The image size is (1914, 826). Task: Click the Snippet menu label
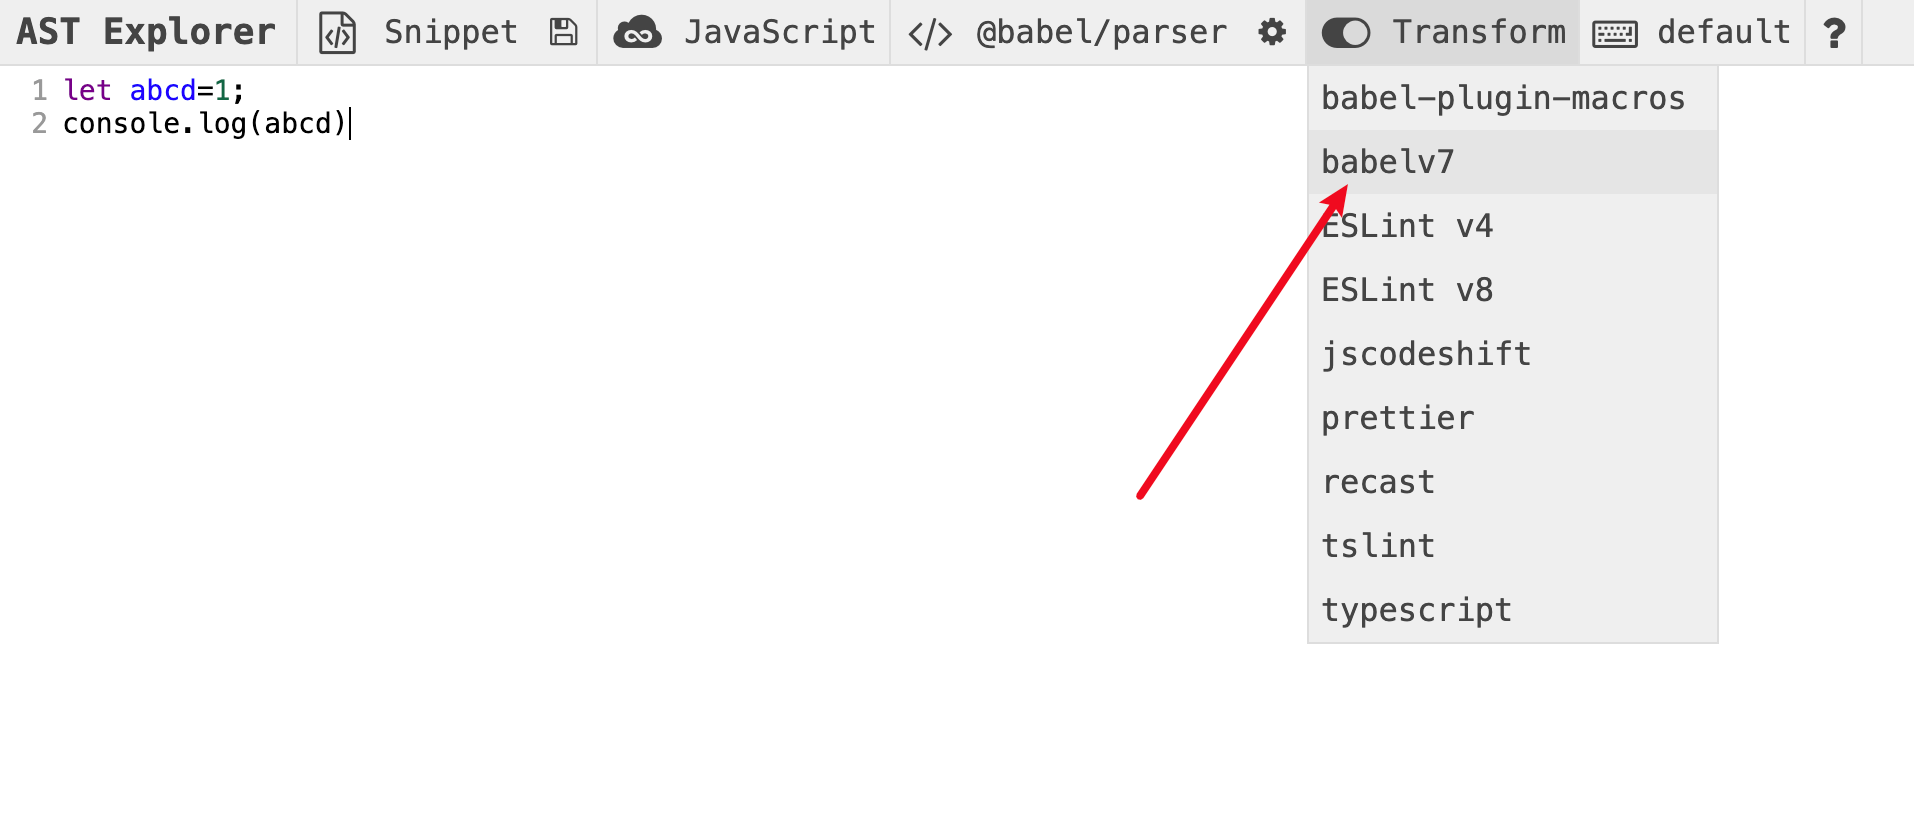(x=450, y=33)
